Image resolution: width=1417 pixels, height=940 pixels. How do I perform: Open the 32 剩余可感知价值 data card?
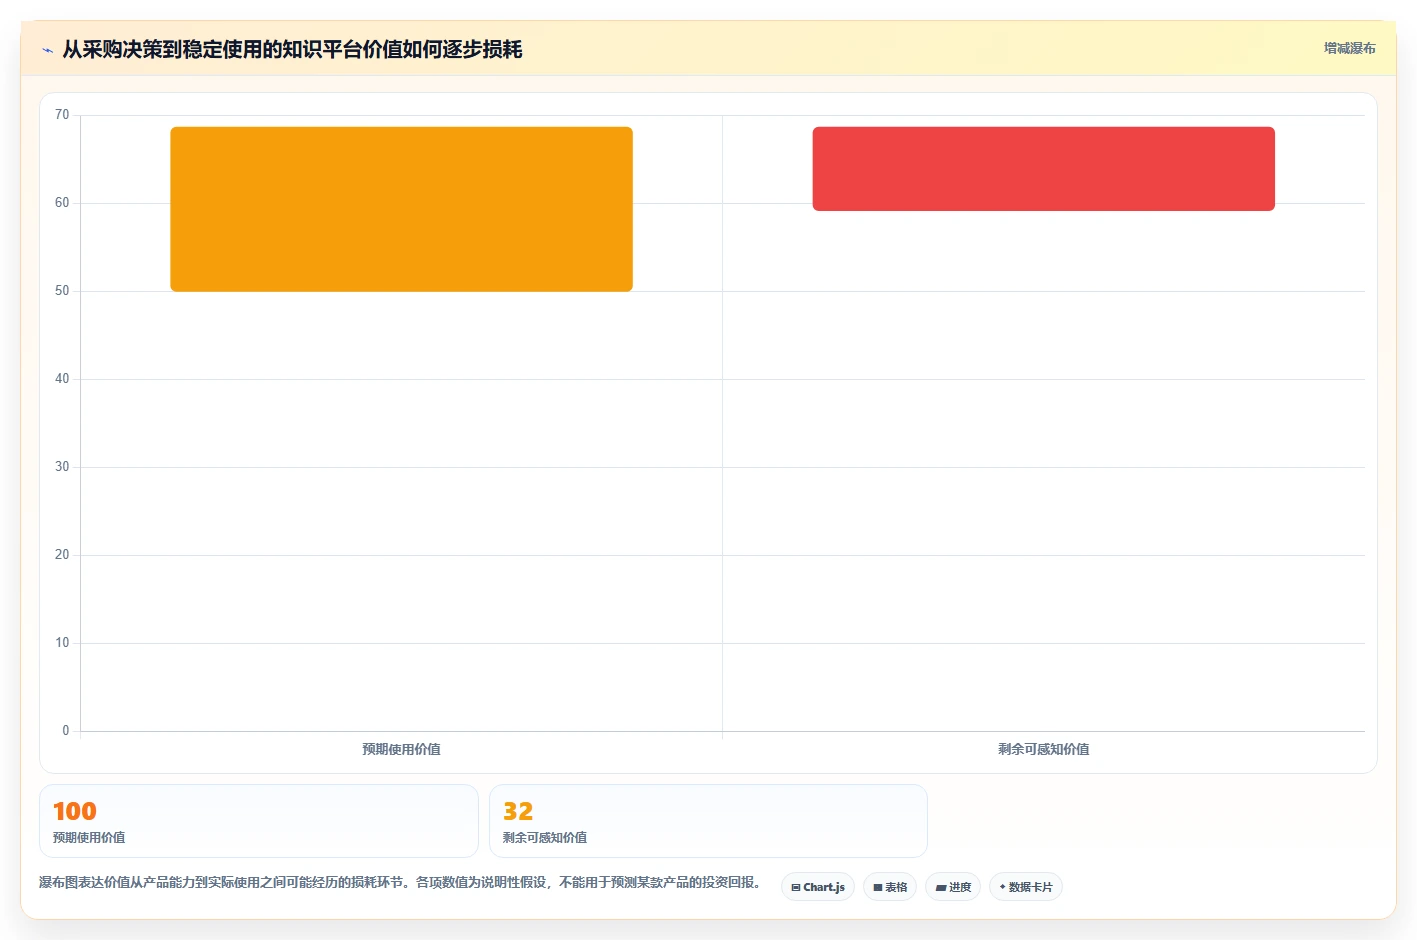click(708, 821)
